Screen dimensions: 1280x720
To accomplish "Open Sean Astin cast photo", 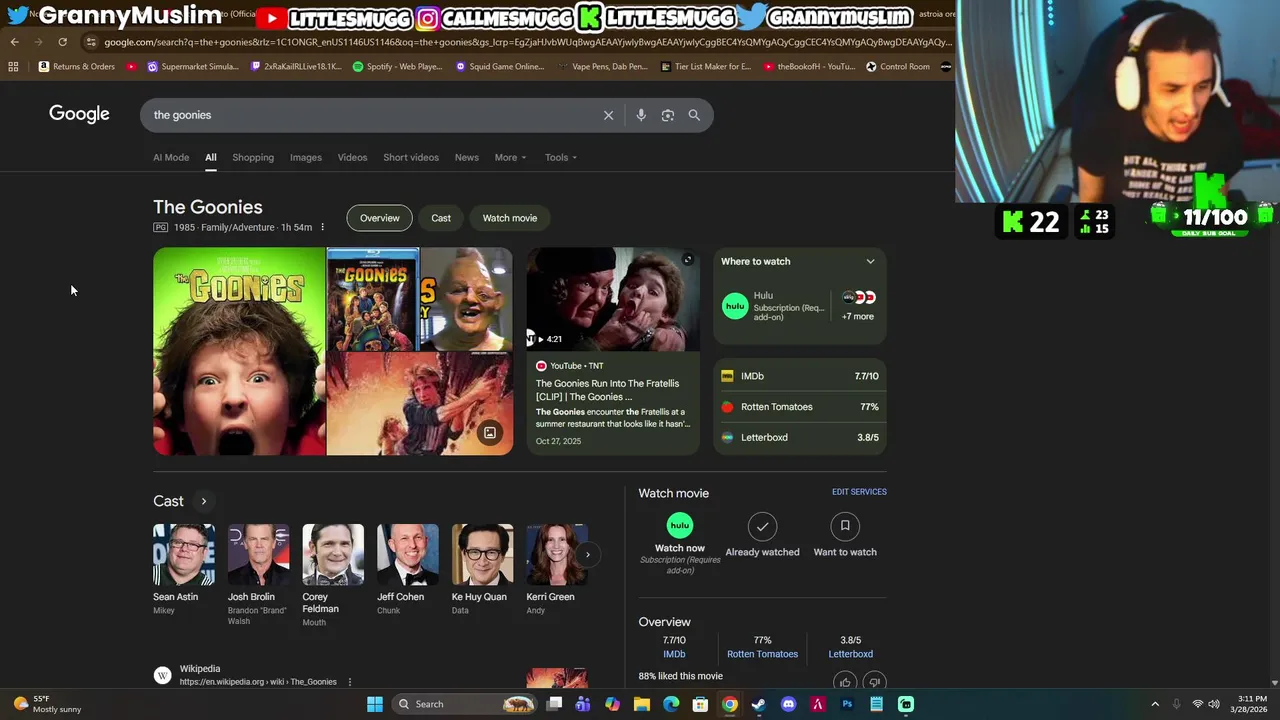I will pyautogui.click(x=184, y=554).
